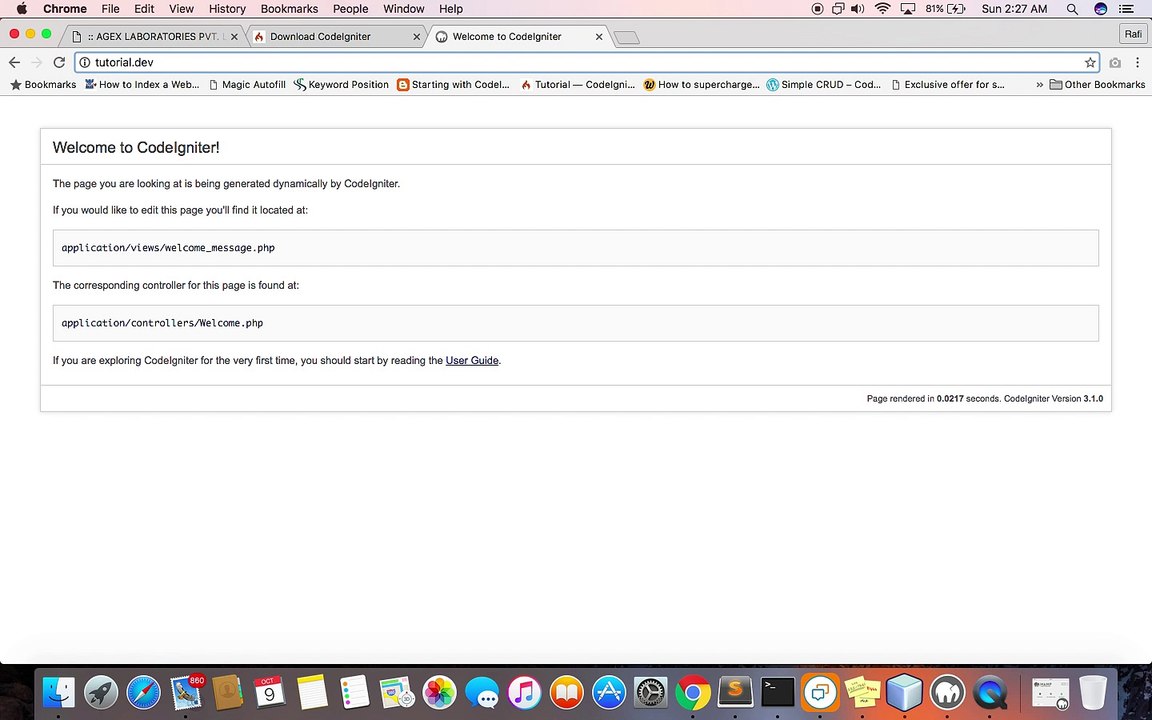The image size is (1152, 720).
Task: Open the Chrome application menu
Action: [x=65, y=9]
